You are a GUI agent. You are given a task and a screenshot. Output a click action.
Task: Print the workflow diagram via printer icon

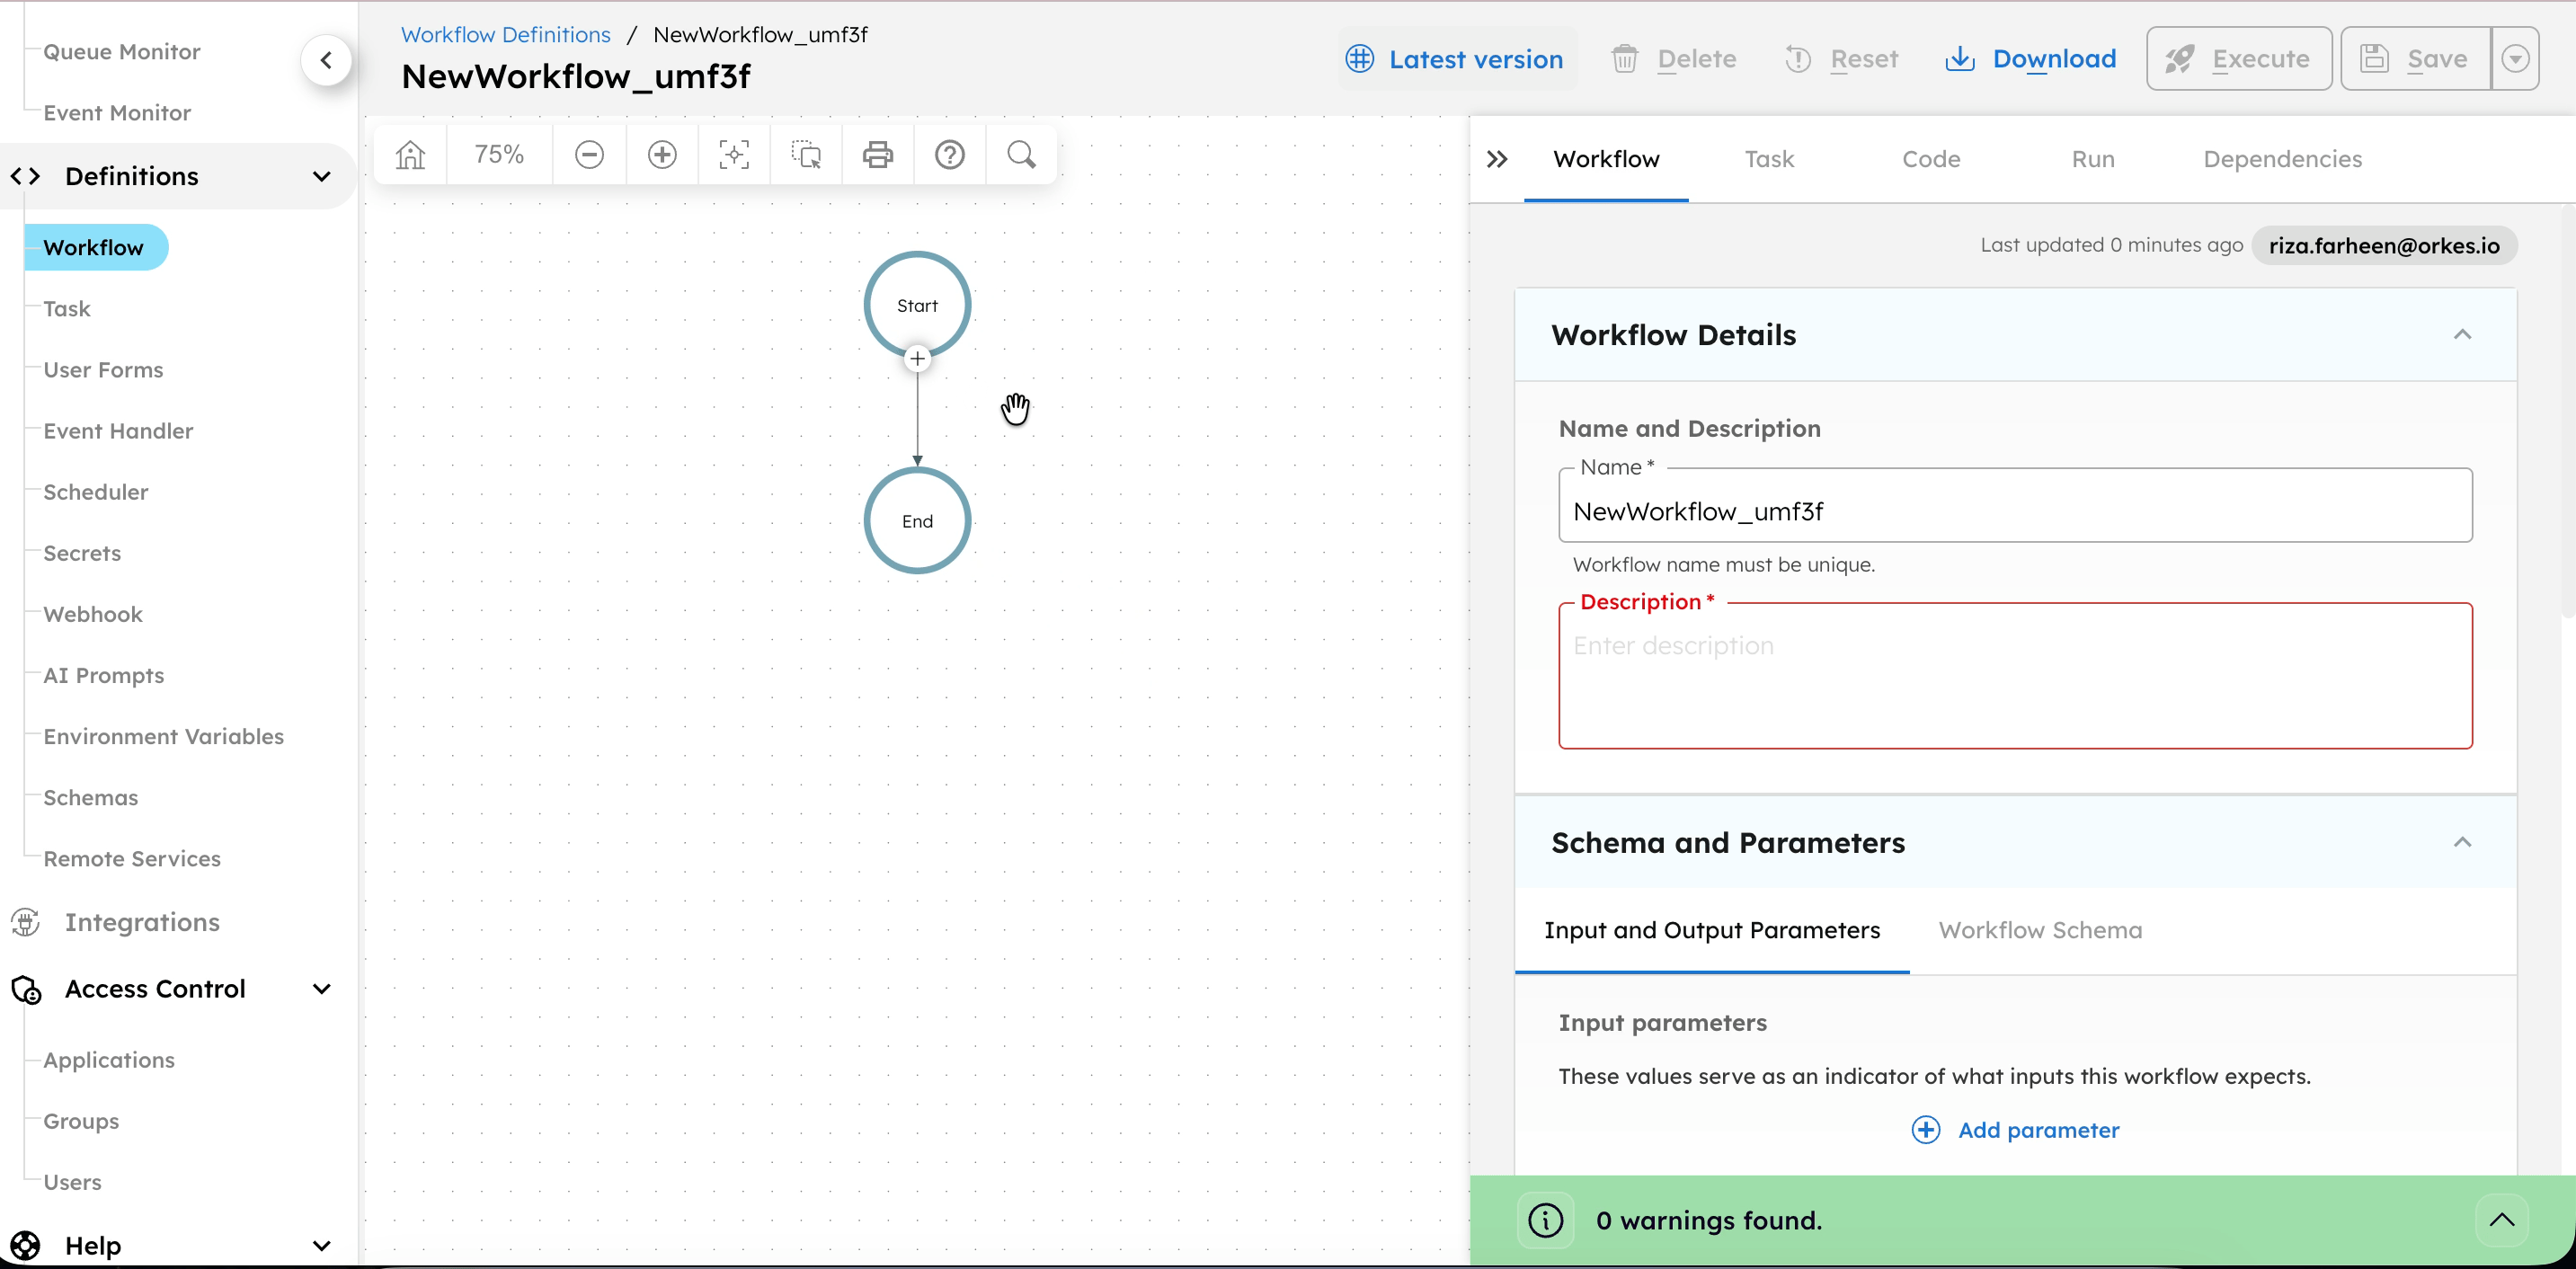click(x=877, y=155)
